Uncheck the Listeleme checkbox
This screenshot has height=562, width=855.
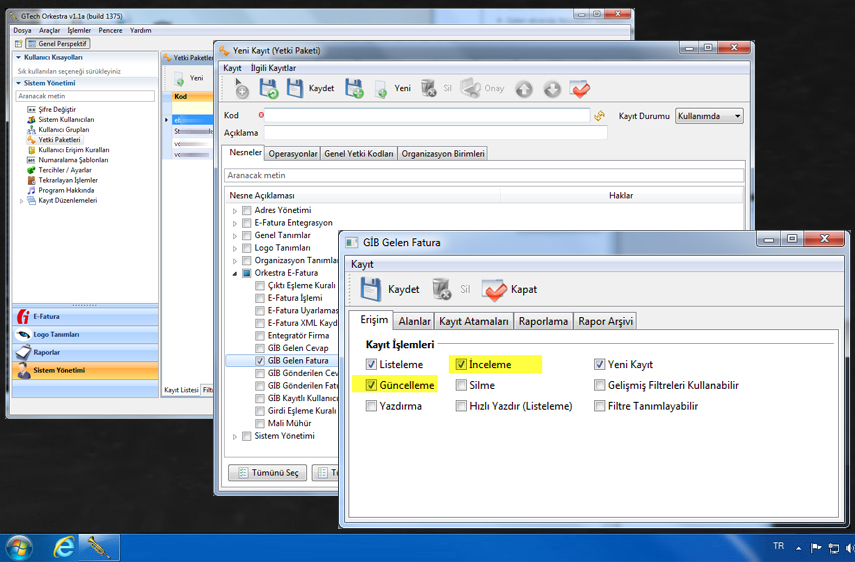tap(371, 365)
